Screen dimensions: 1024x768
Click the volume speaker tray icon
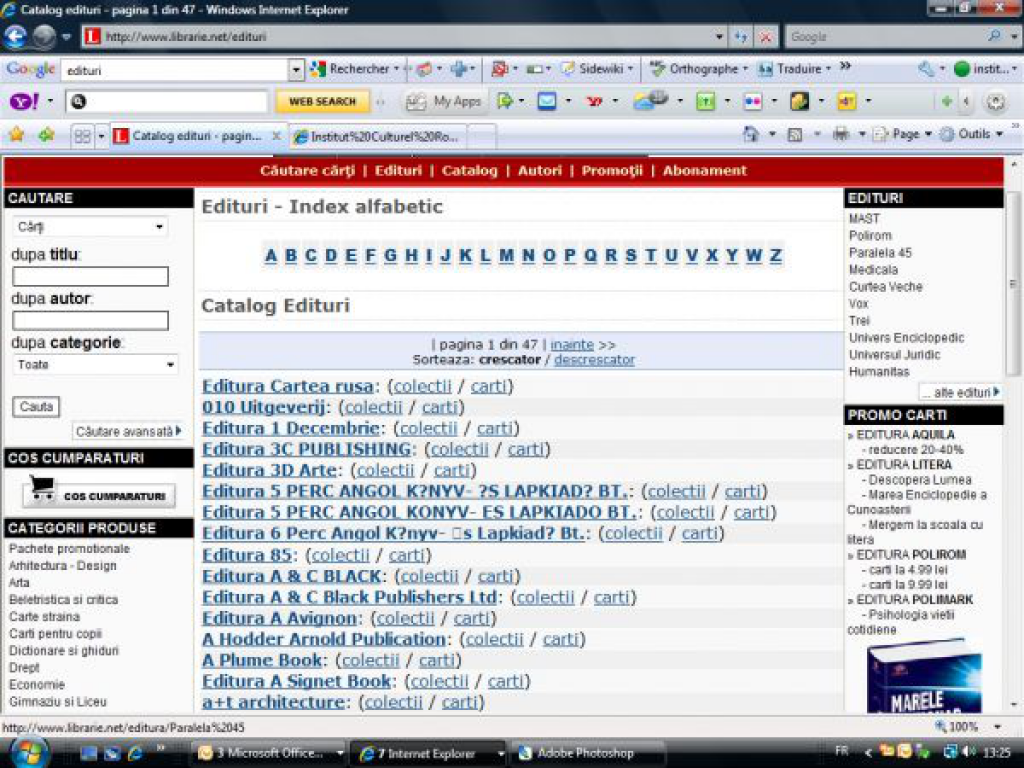969,752
